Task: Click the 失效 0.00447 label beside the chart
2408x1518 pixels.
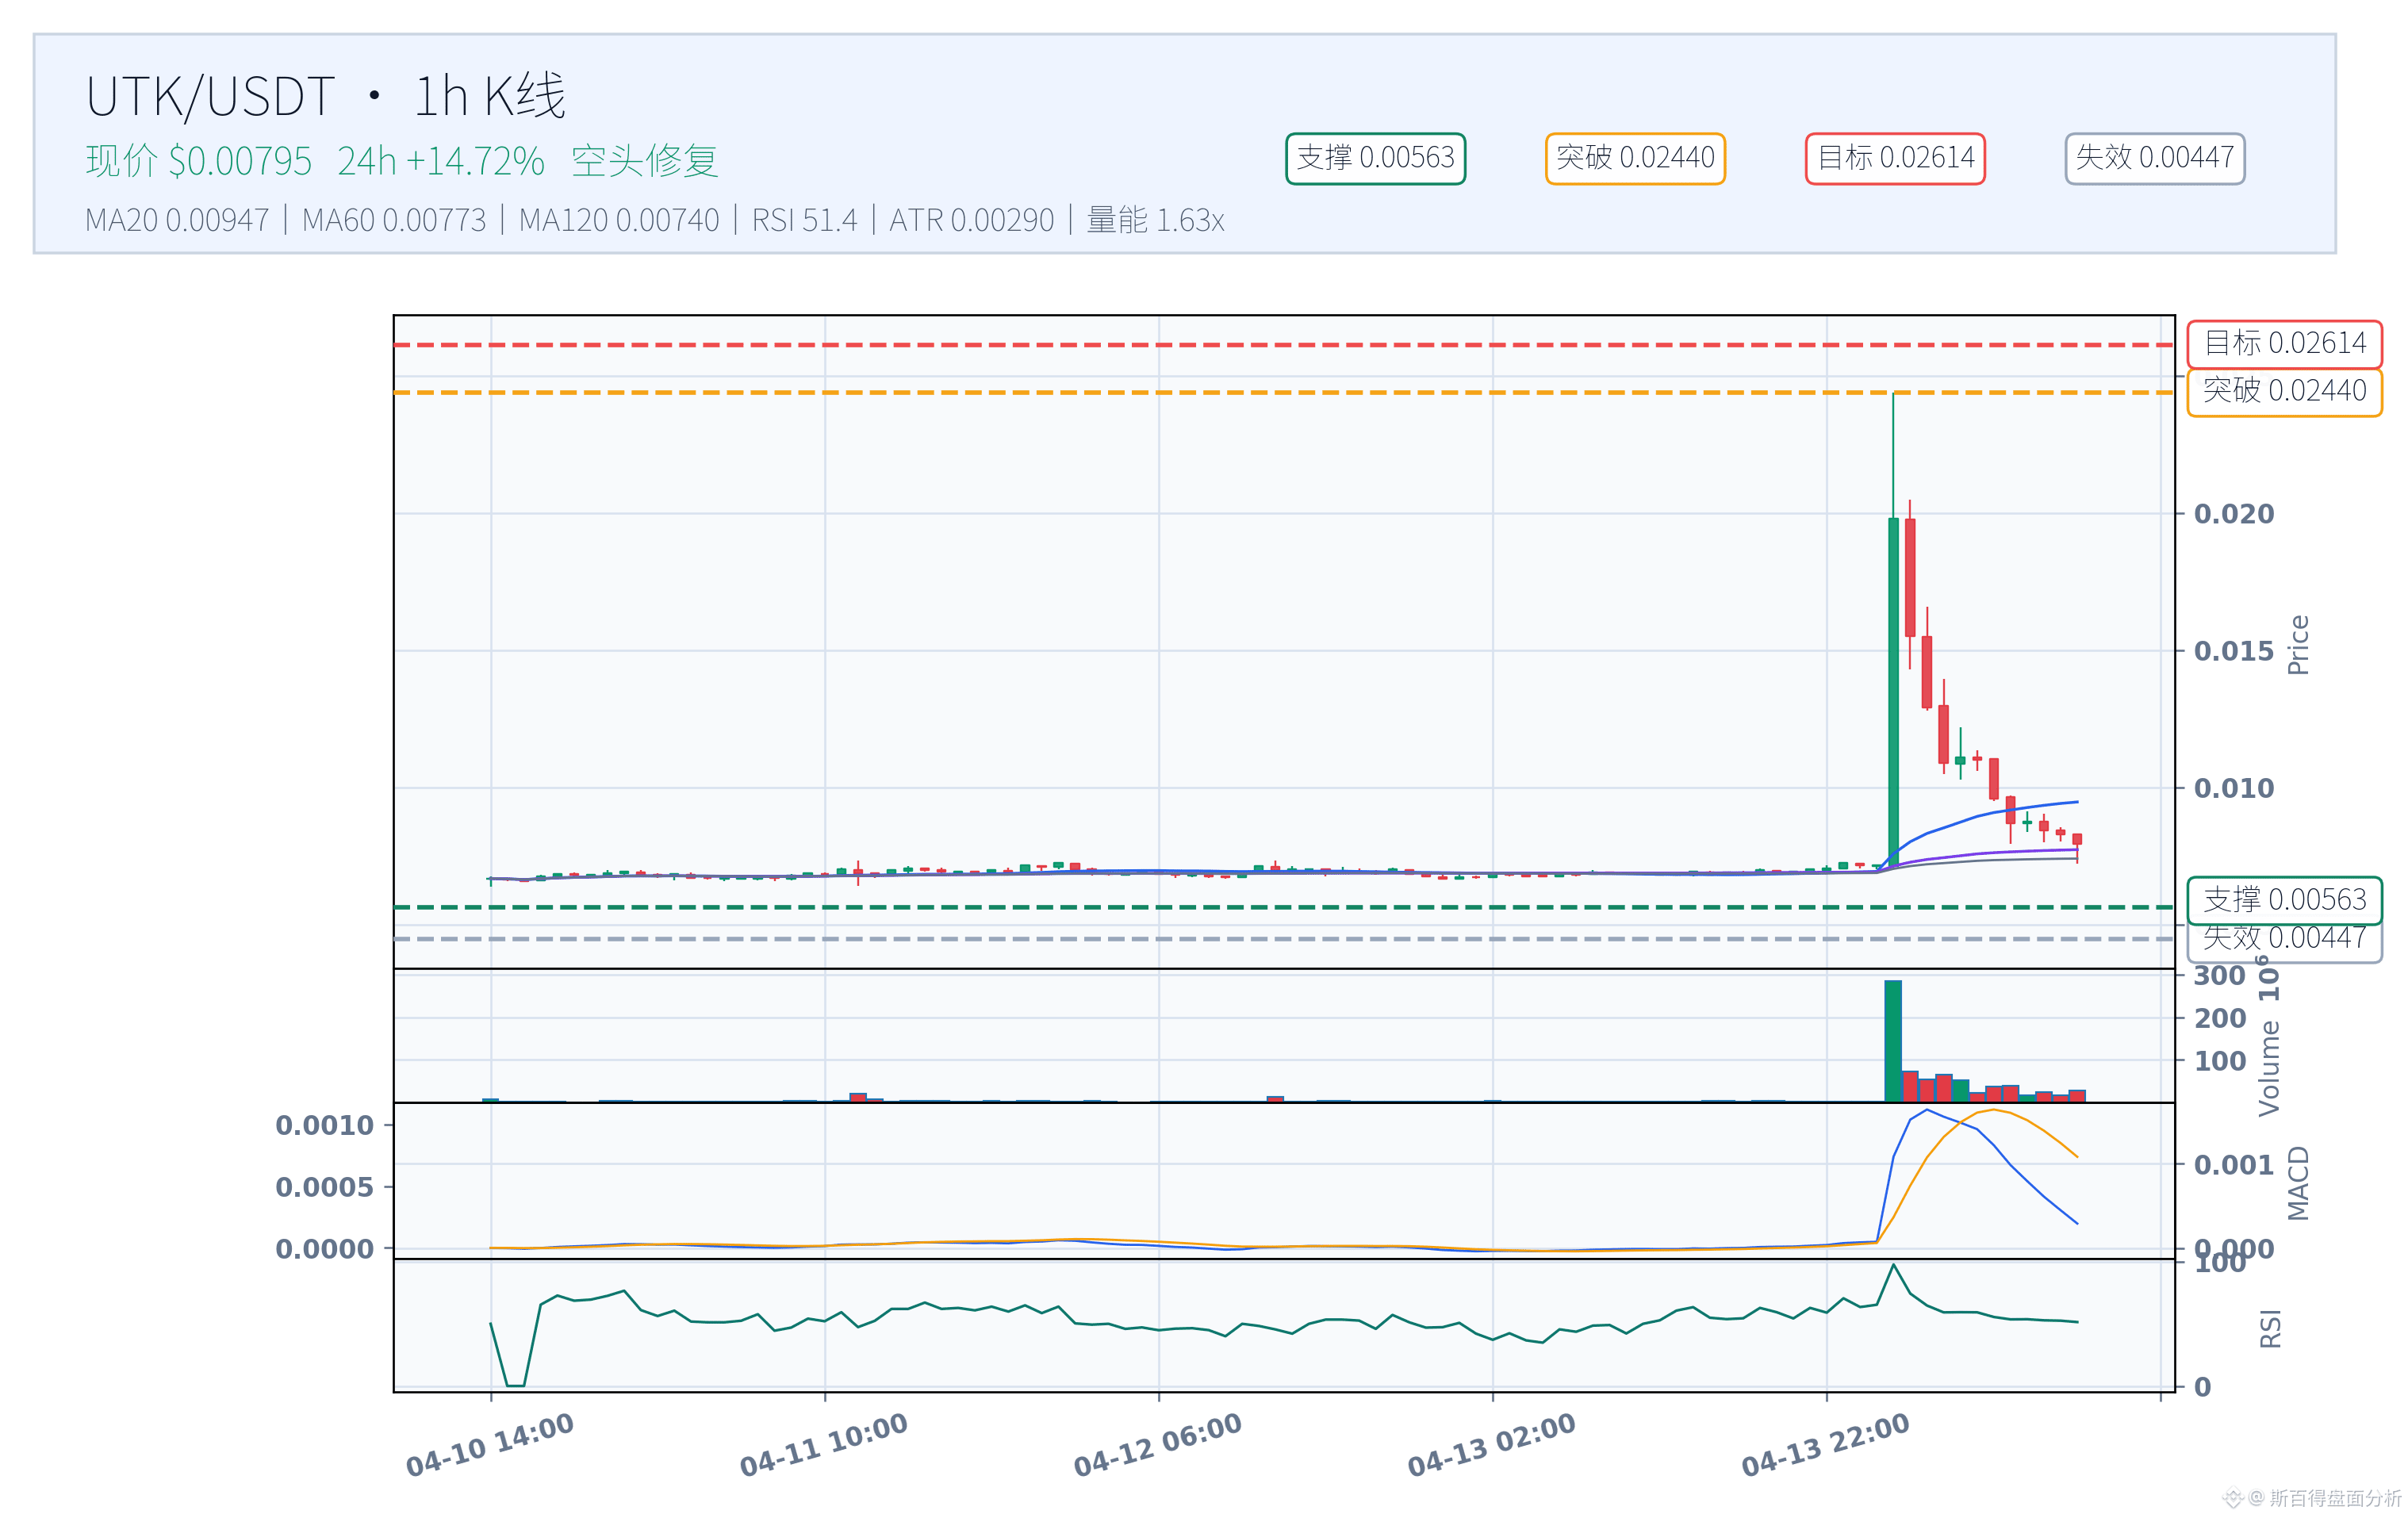Action: coord(2285,940)
